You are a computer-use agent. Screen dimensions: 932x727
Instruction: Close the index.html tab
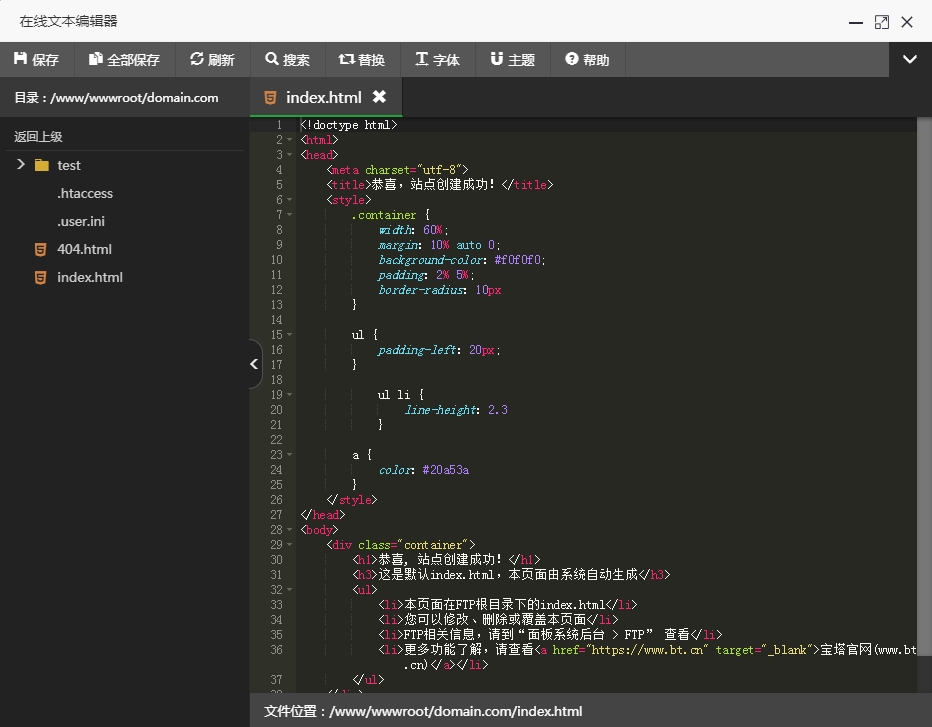(x=379, y=96)
